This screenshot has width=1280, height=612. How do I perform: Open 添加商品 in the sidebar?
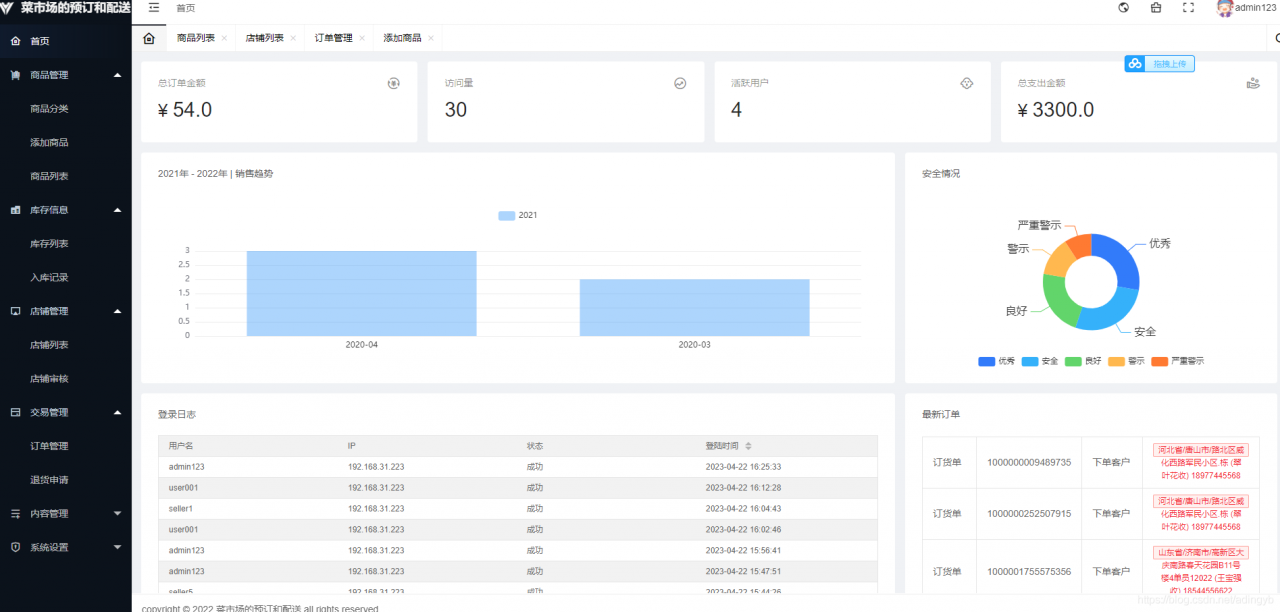[49, 143]
